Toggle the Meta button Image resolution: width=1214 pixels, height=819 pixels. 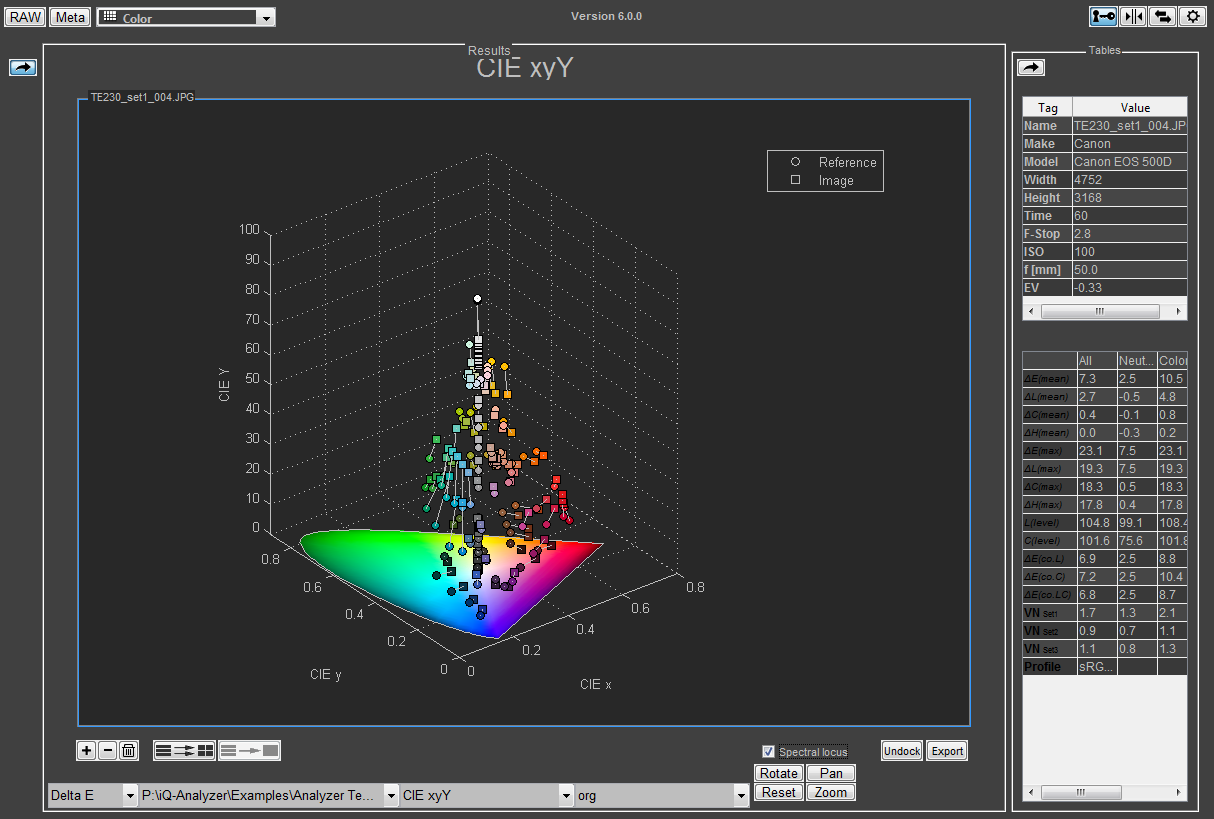70,17
